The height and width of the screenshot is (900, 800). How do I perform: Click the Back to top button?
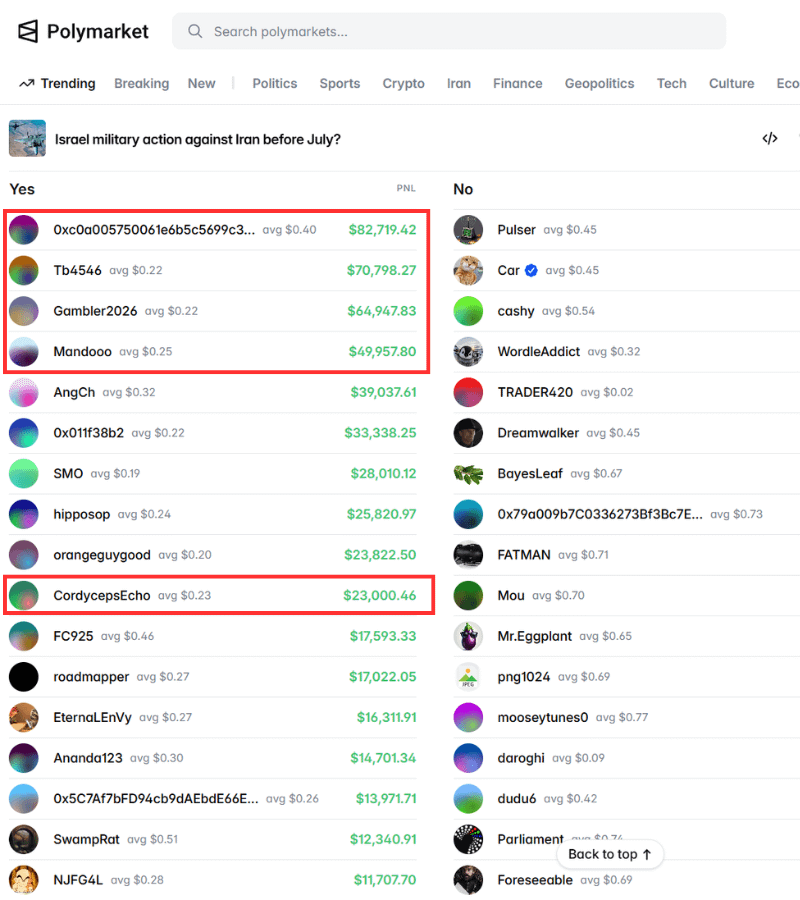[x=610, y=854]
